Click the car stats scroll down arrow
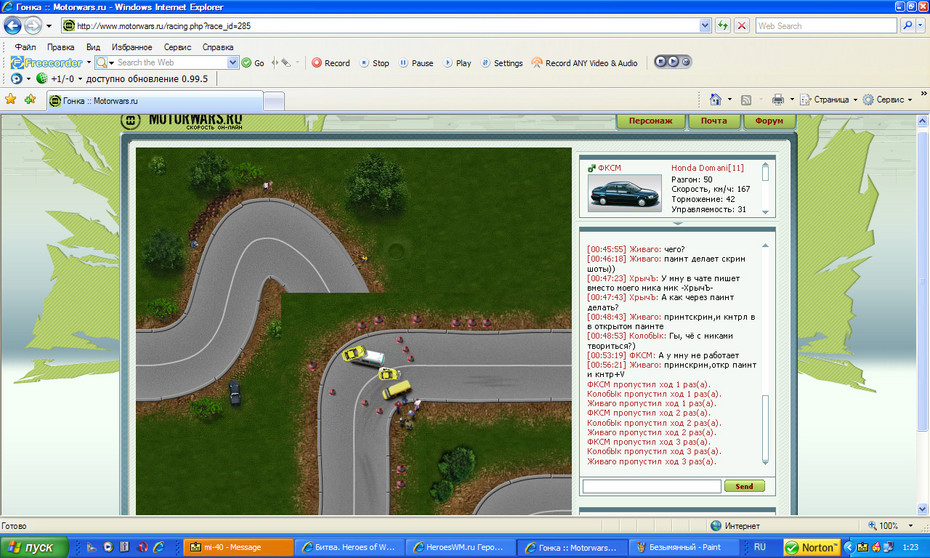930x558 pixels. point(765,212)
